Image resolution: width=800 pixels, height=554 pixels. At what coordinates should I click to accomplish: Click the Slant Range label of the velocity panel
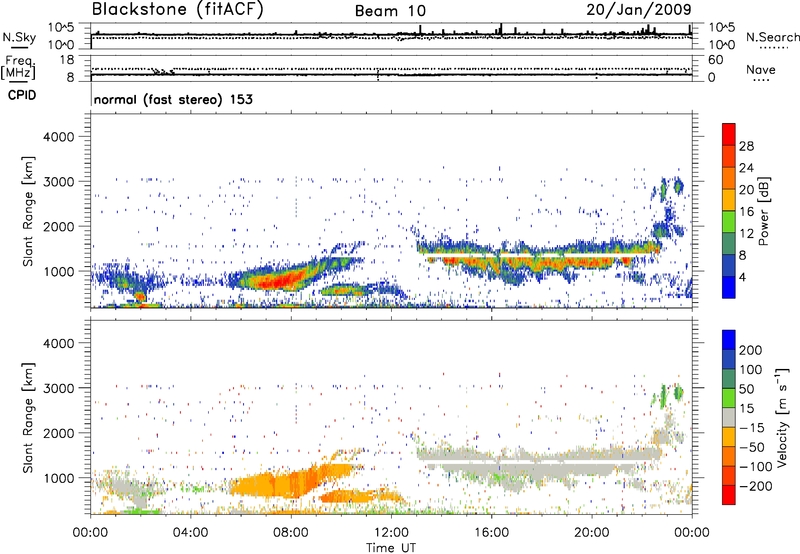point(28,417)
